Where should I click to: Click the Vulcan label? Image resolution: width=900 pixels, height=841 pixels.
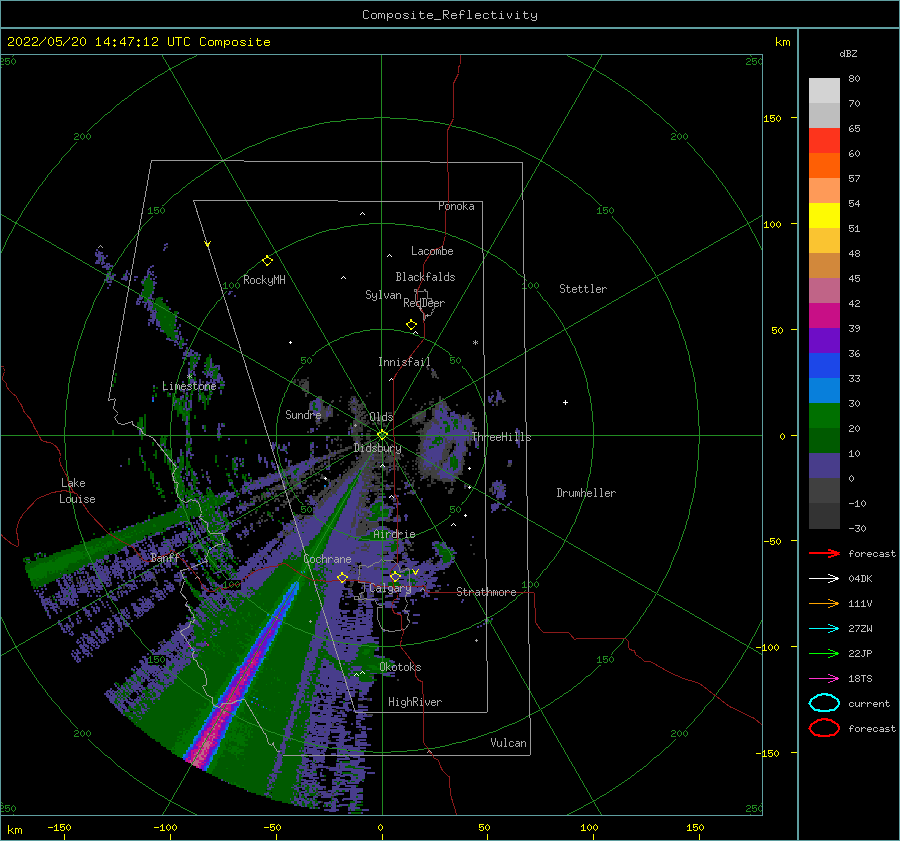click(x=509, y=743)
